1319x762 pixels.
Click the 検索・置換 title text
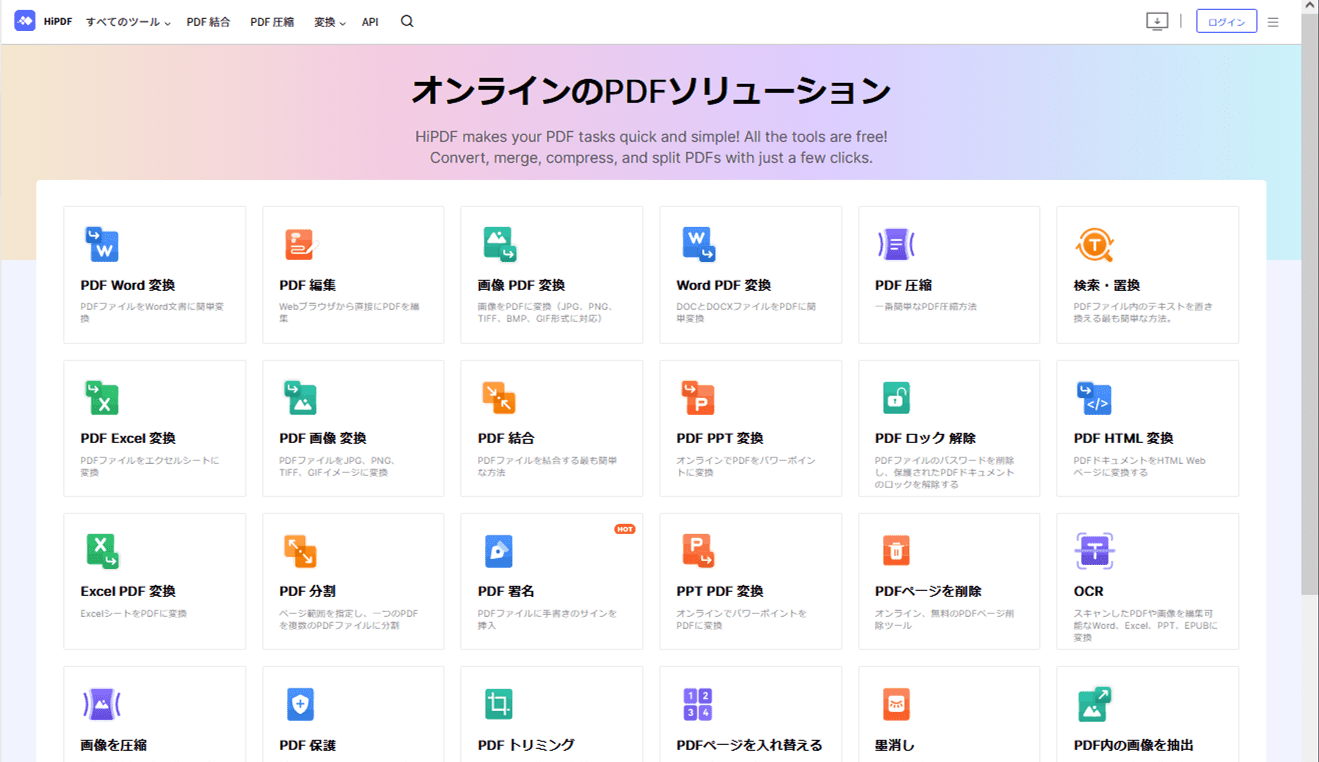(1107, 285)
